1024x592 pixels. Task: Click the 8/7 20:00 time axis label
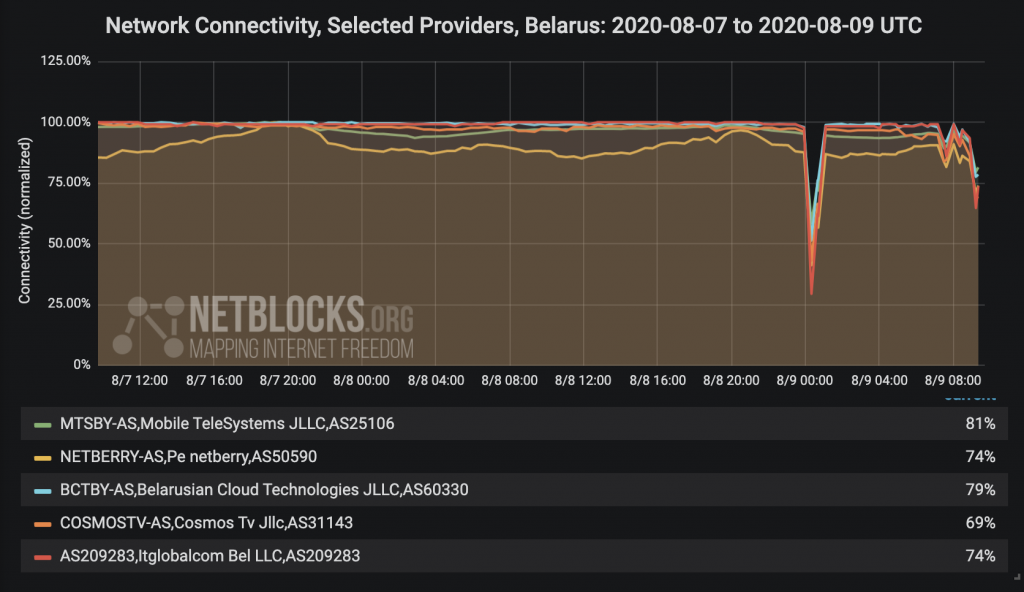tap(287, 380)
